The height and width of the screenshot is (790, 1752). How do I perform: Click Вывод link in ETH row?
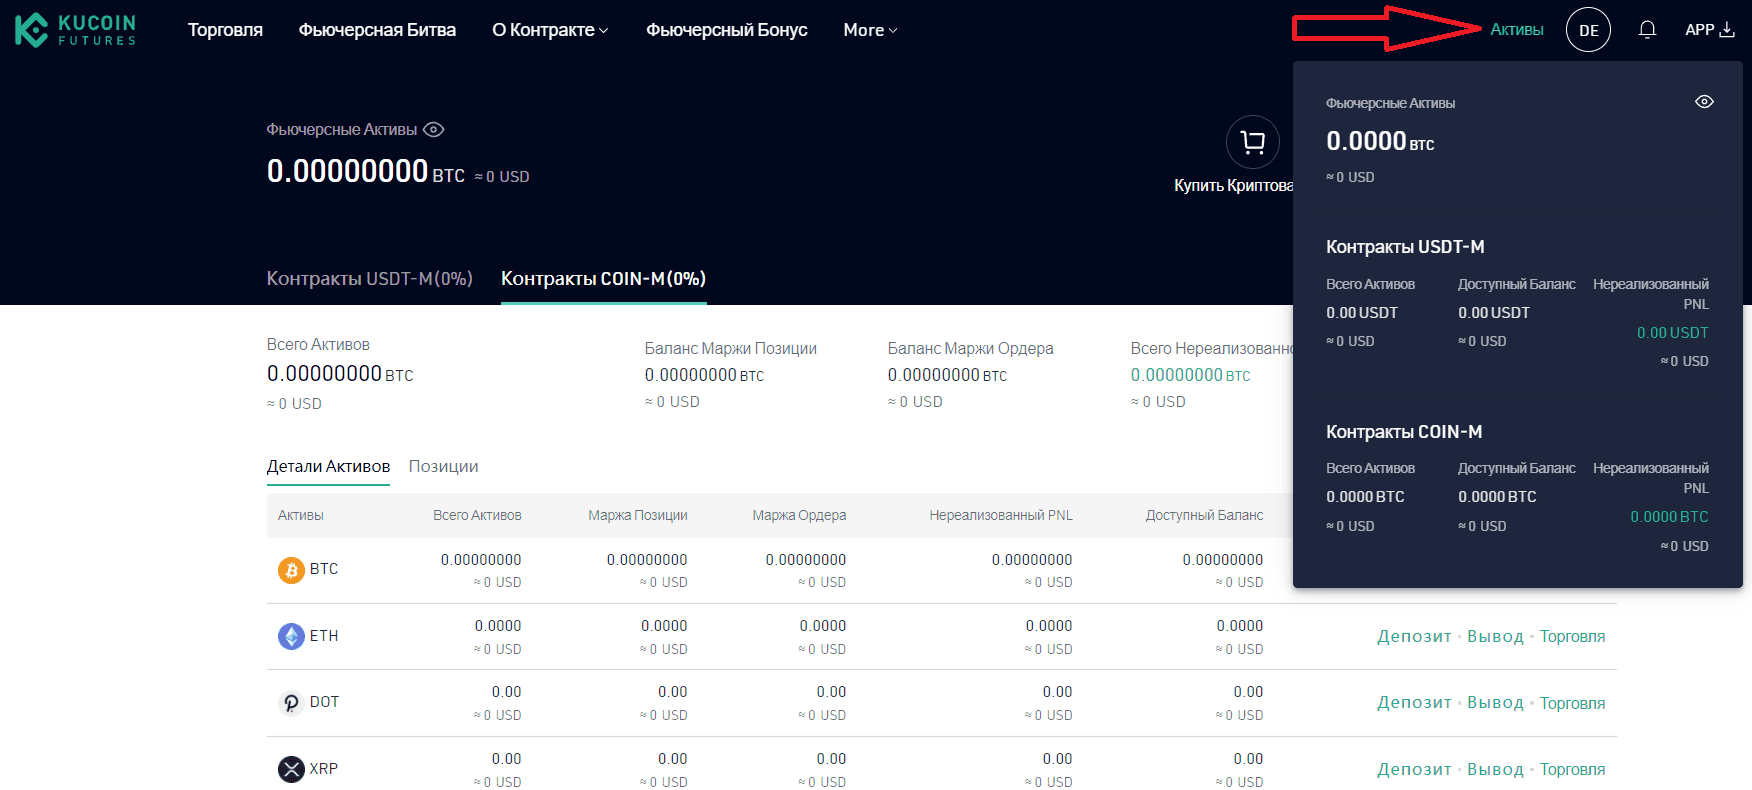1495,637
